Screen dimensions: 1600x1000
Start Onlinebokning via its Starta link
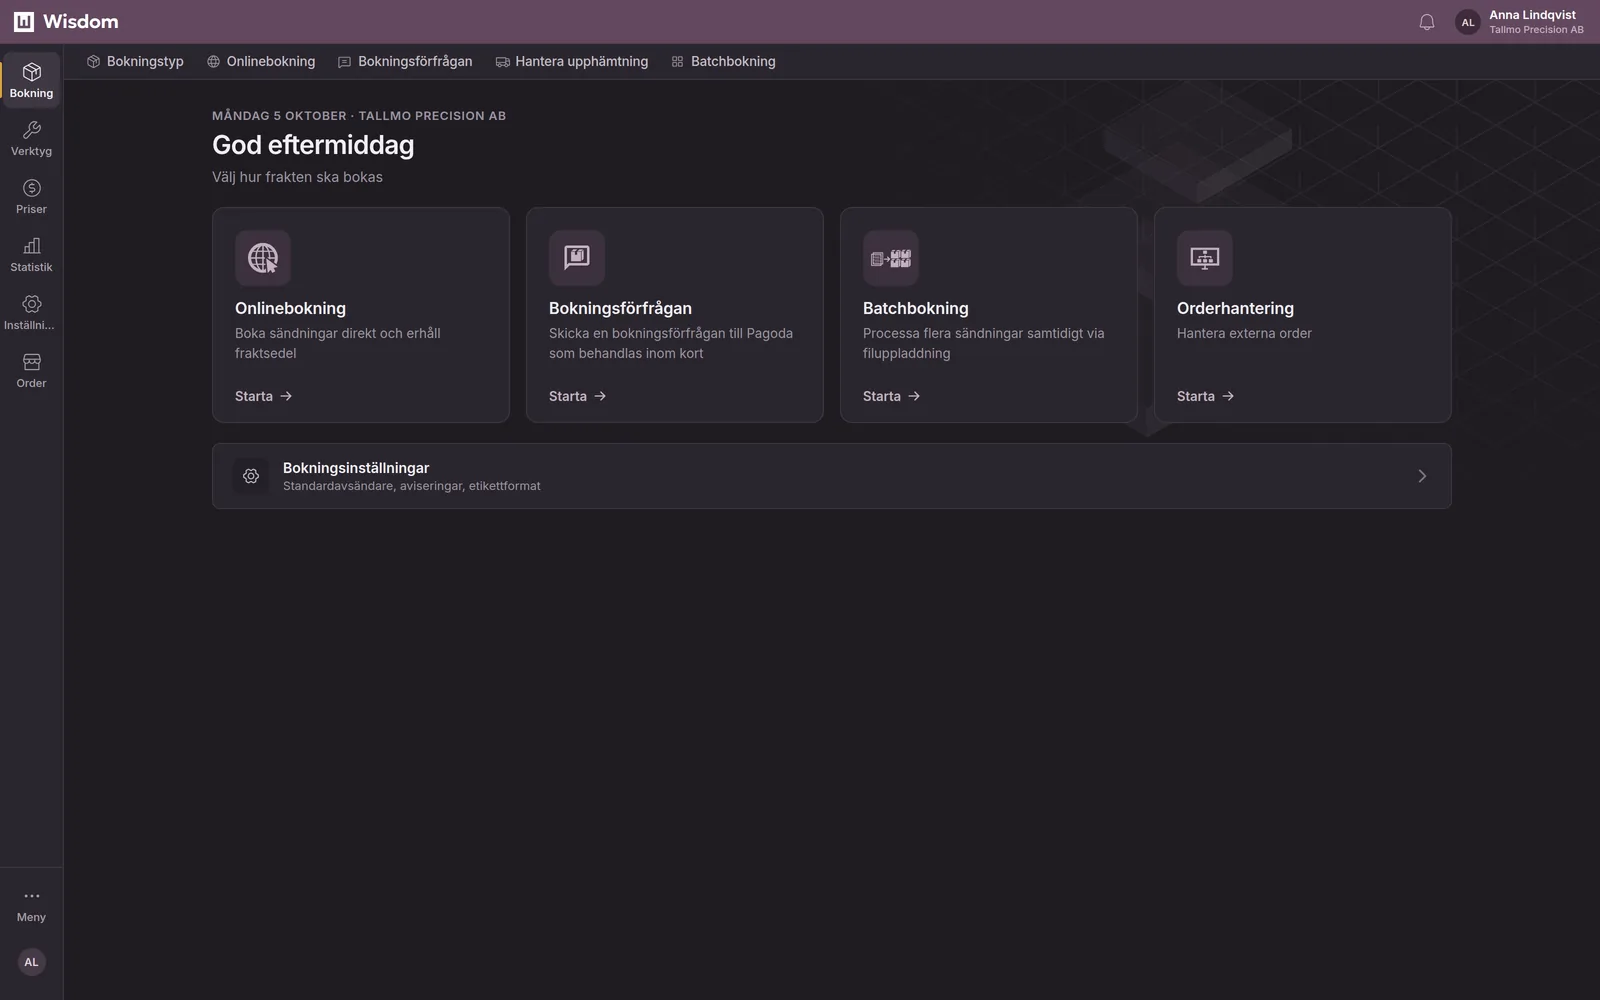(x=264, y=396)
